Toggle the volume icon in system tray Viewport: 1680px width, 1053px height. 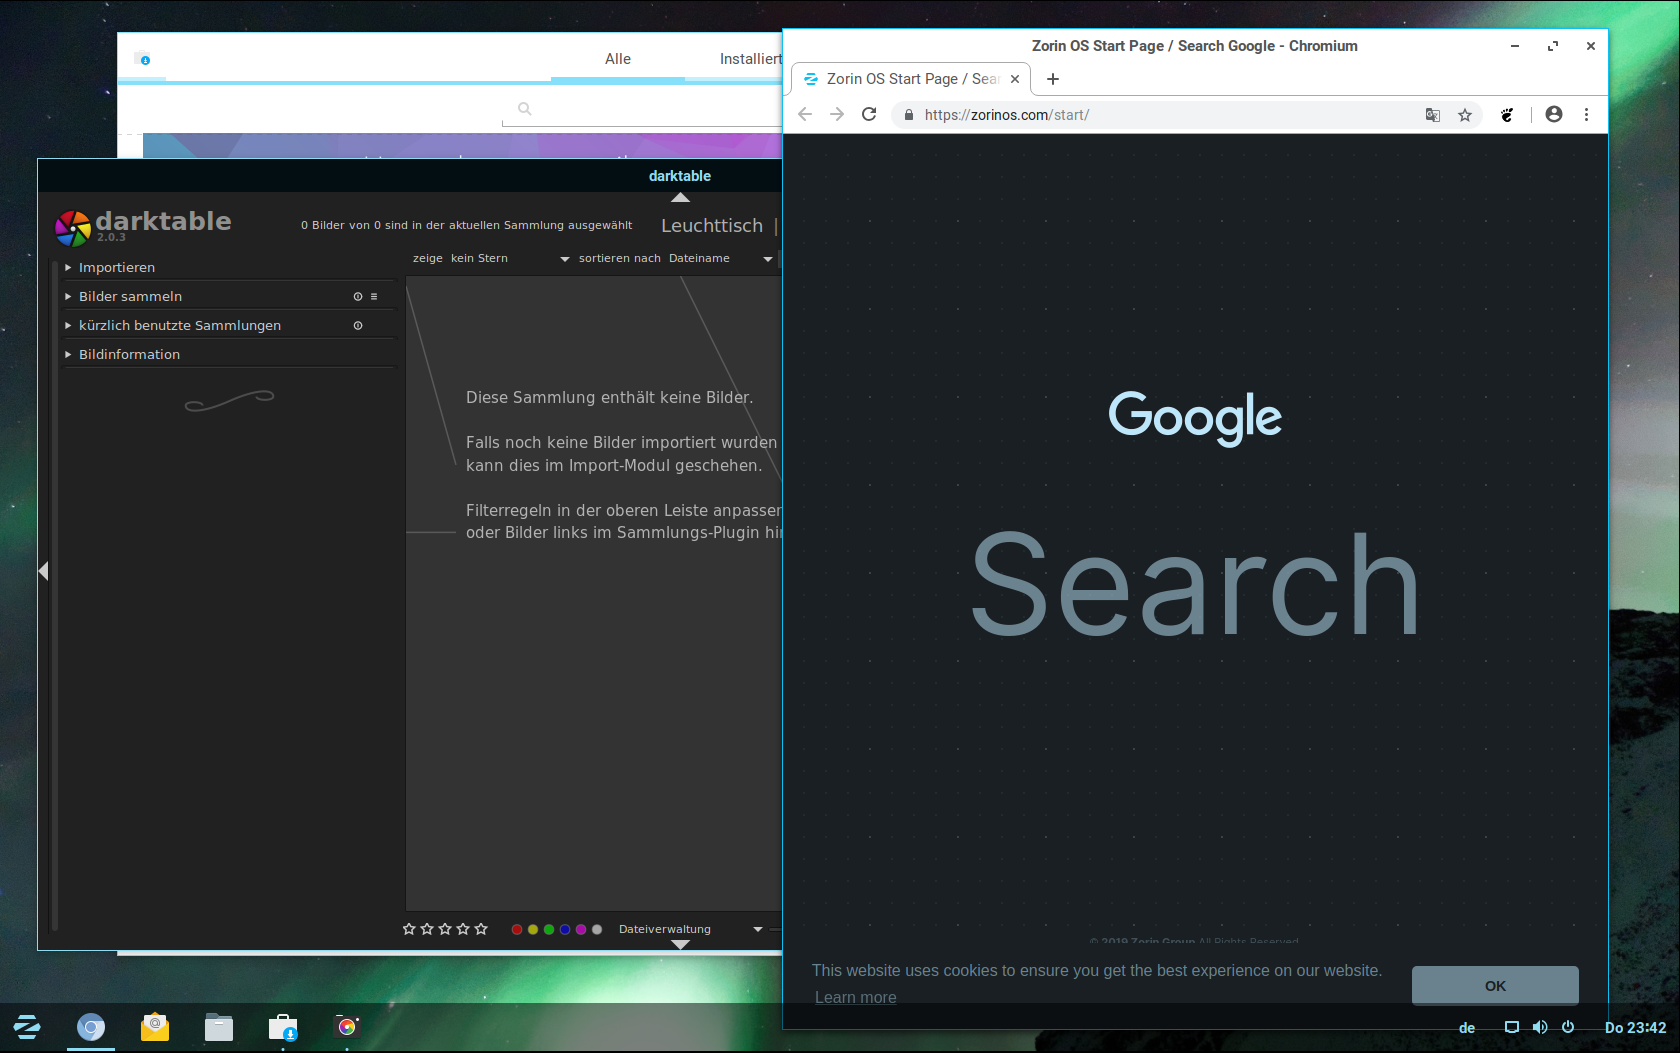(1540, 1027)
